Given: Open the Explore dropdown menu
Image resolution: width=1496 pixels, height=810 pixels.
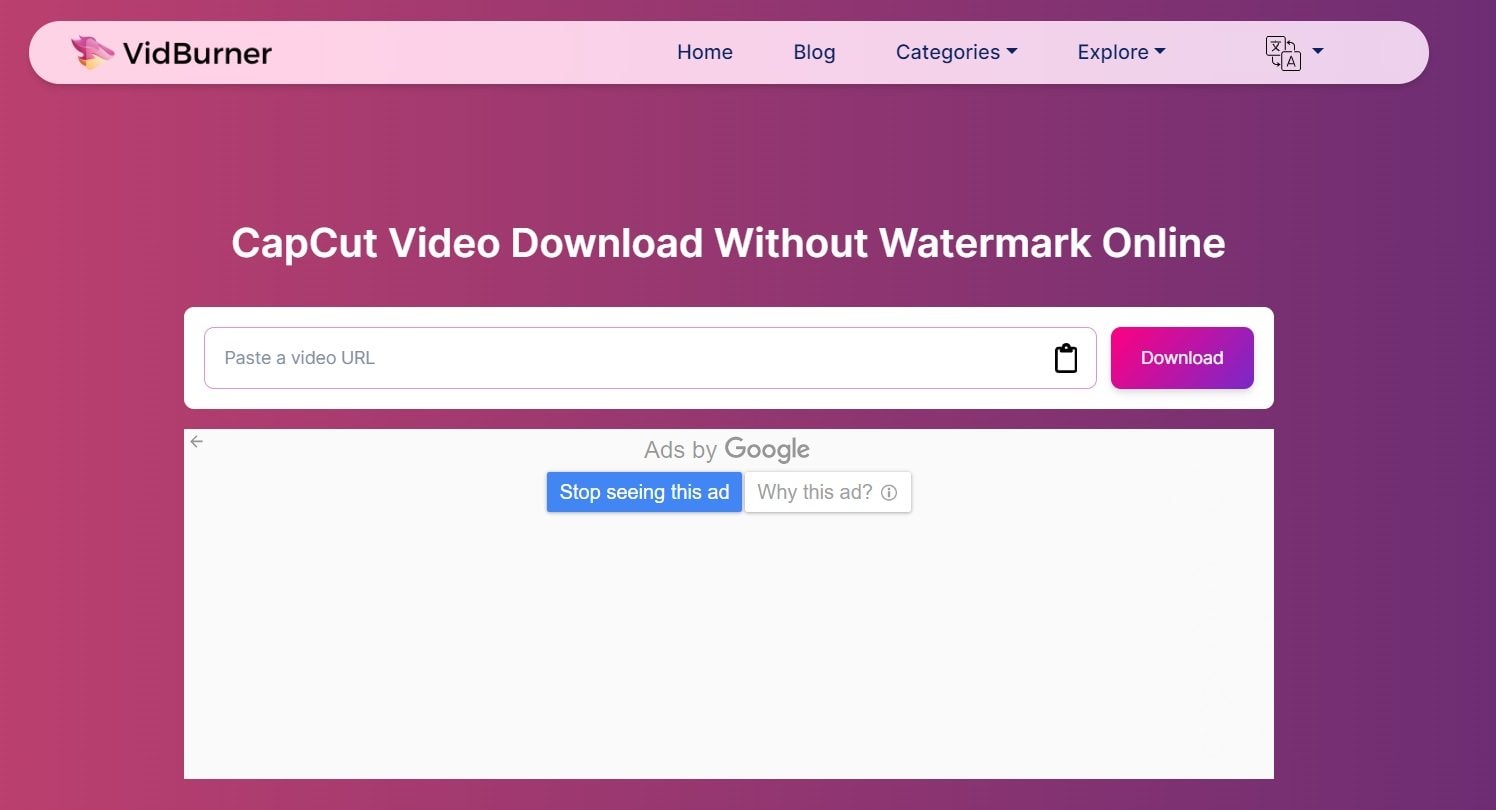Looking at the screenshot, I should click(x=1113, y=52).
